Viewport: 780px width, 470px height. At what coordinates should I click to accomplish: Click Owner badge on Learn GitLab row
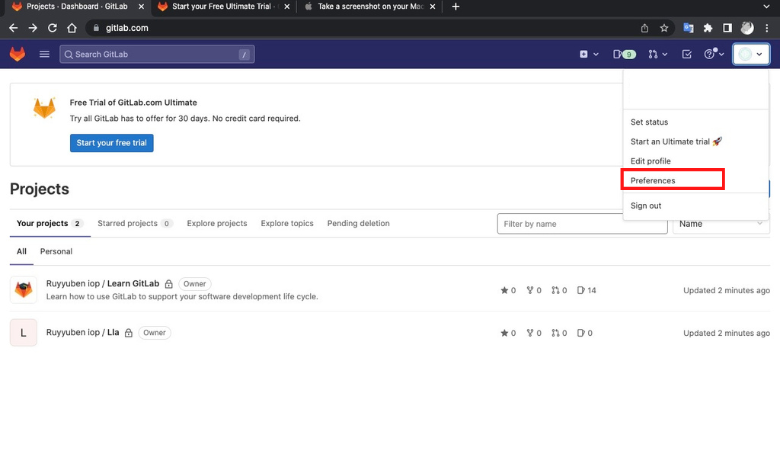coord(195,283)
